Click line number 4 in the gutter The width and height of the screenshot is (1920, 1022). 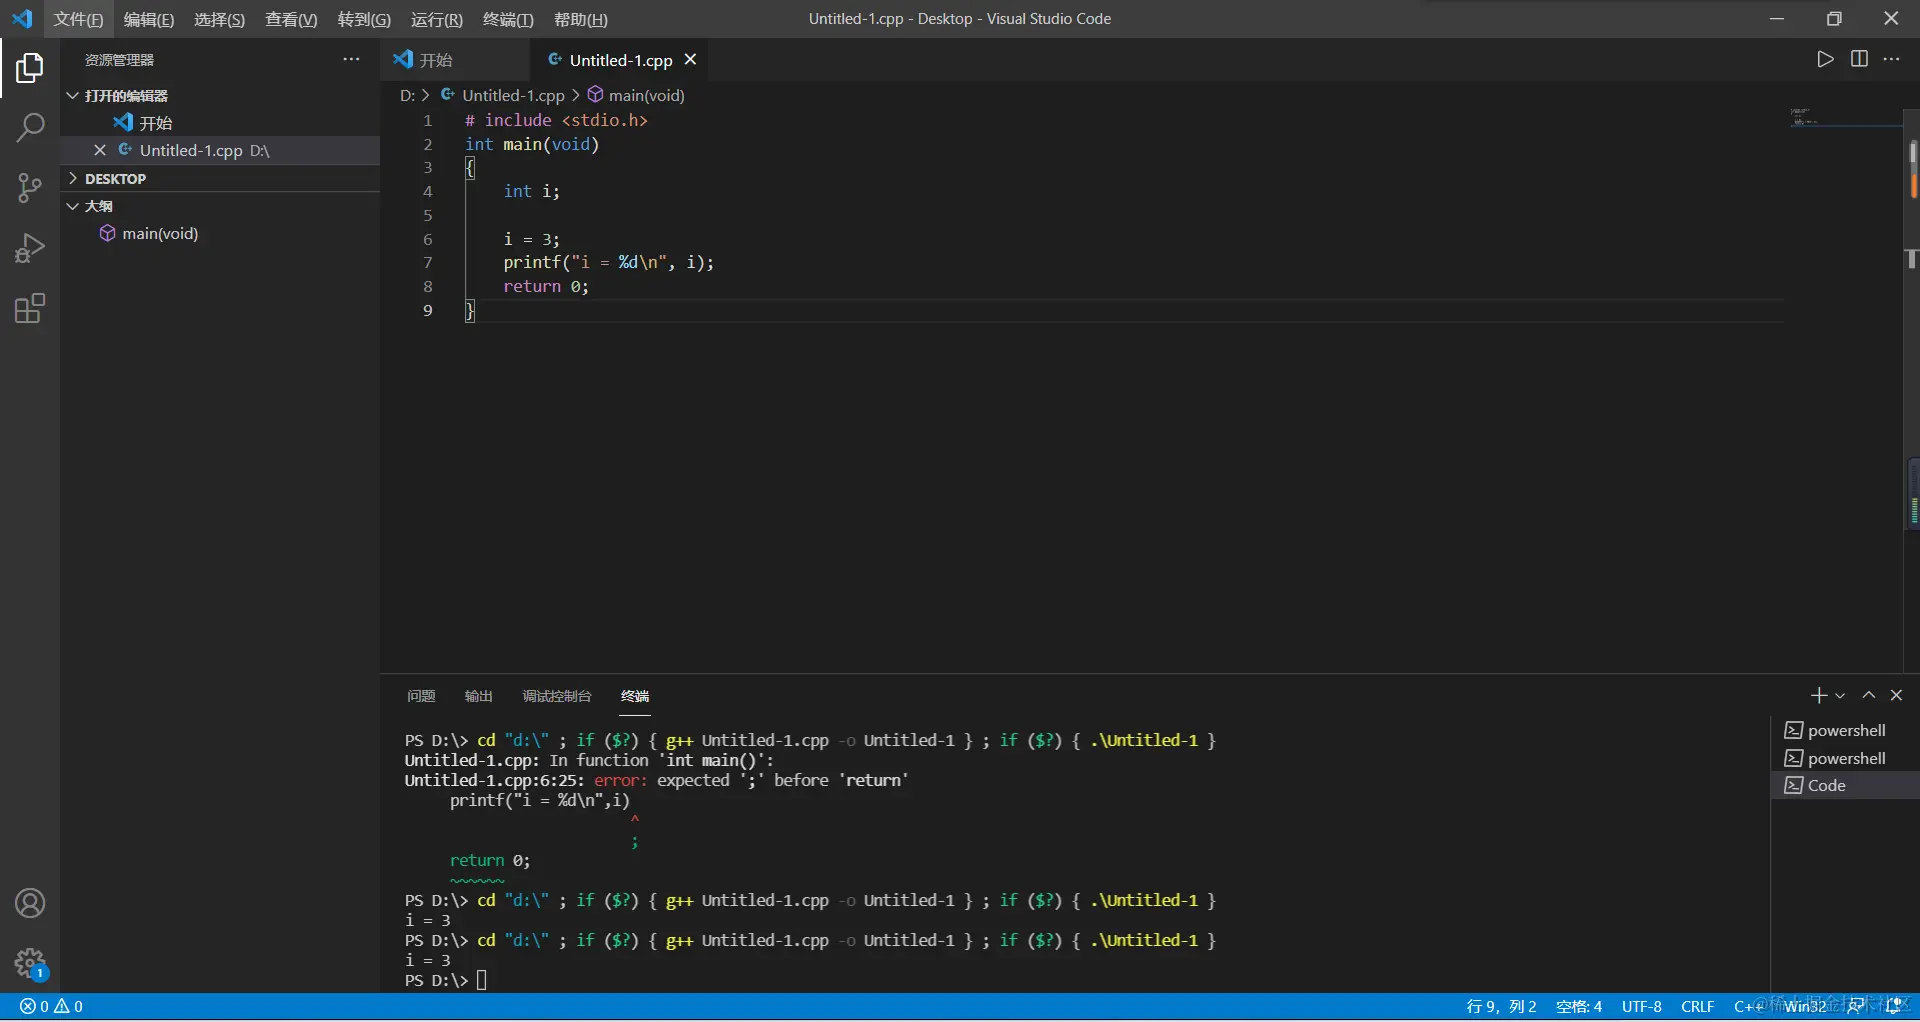pyautogui.click(x=427, y=191)
